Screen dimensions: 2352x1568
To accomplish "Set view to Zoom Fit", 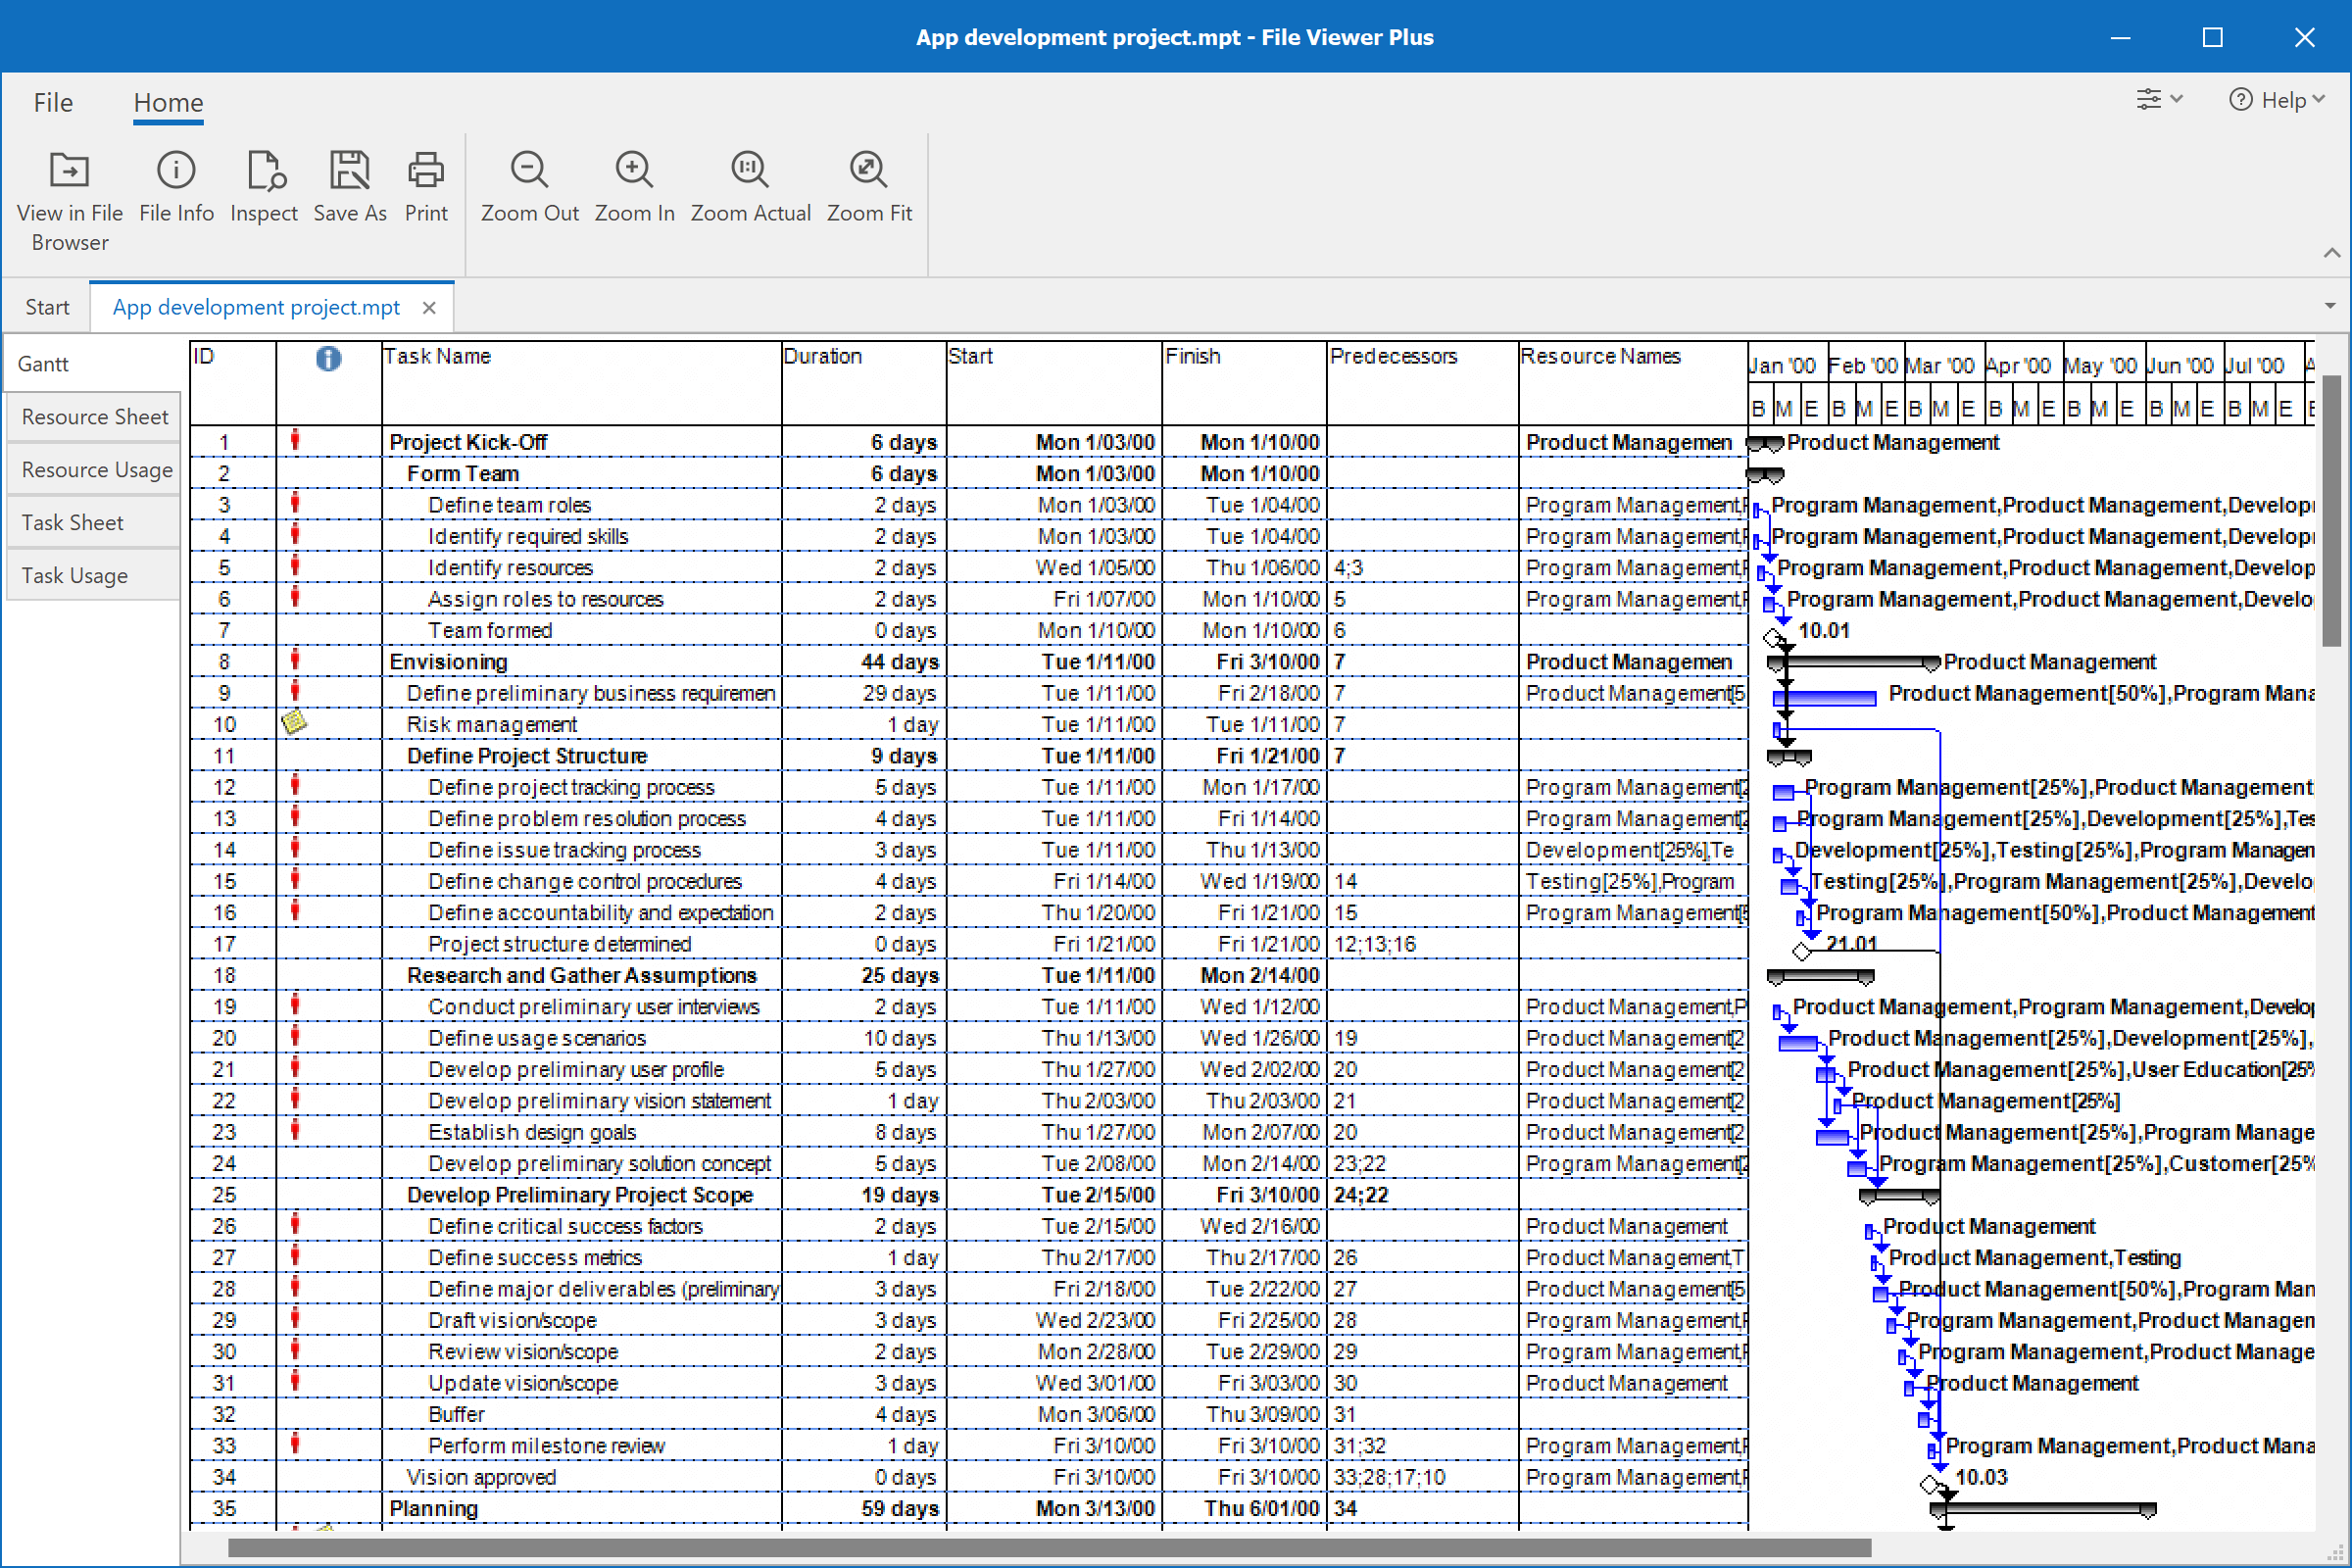I will pyautogui.click(x=868, y=187).
